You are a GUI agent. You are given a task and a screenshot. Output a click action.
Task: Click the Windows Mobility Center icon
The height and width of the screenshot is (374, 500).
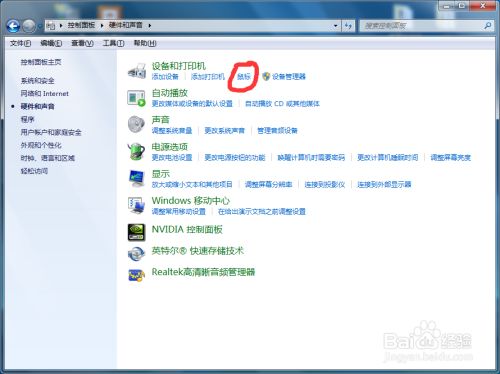click(136, 205)
